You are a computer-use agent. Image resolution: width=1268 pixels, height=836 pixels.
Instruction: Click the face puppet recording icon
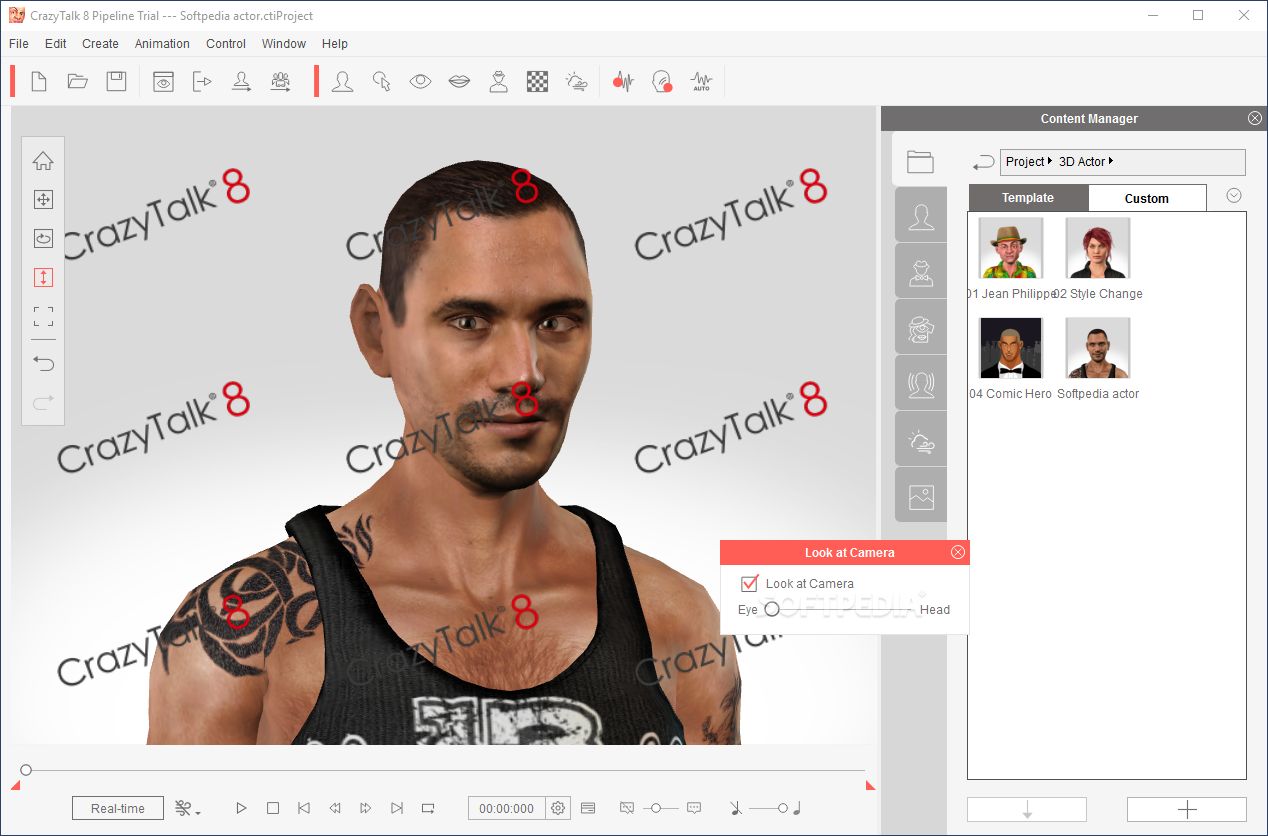662,82
